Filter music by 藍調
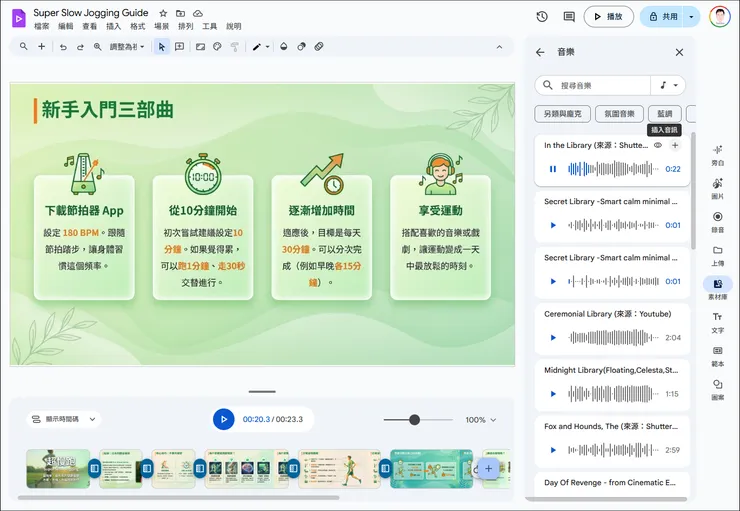Viewport: 740px width, 511px height. 664,114
